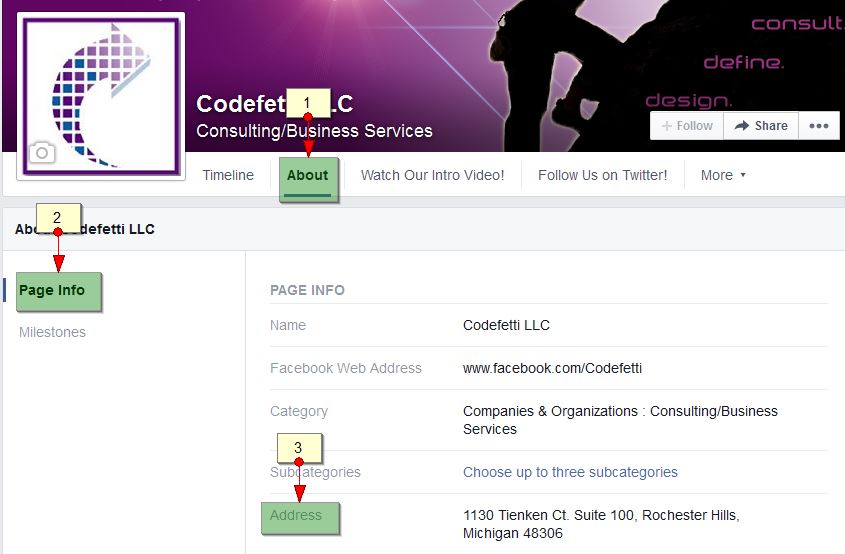Screen dimensions: 845x554
Task: Switch to the About tab
Action: (x=308, y=175)
